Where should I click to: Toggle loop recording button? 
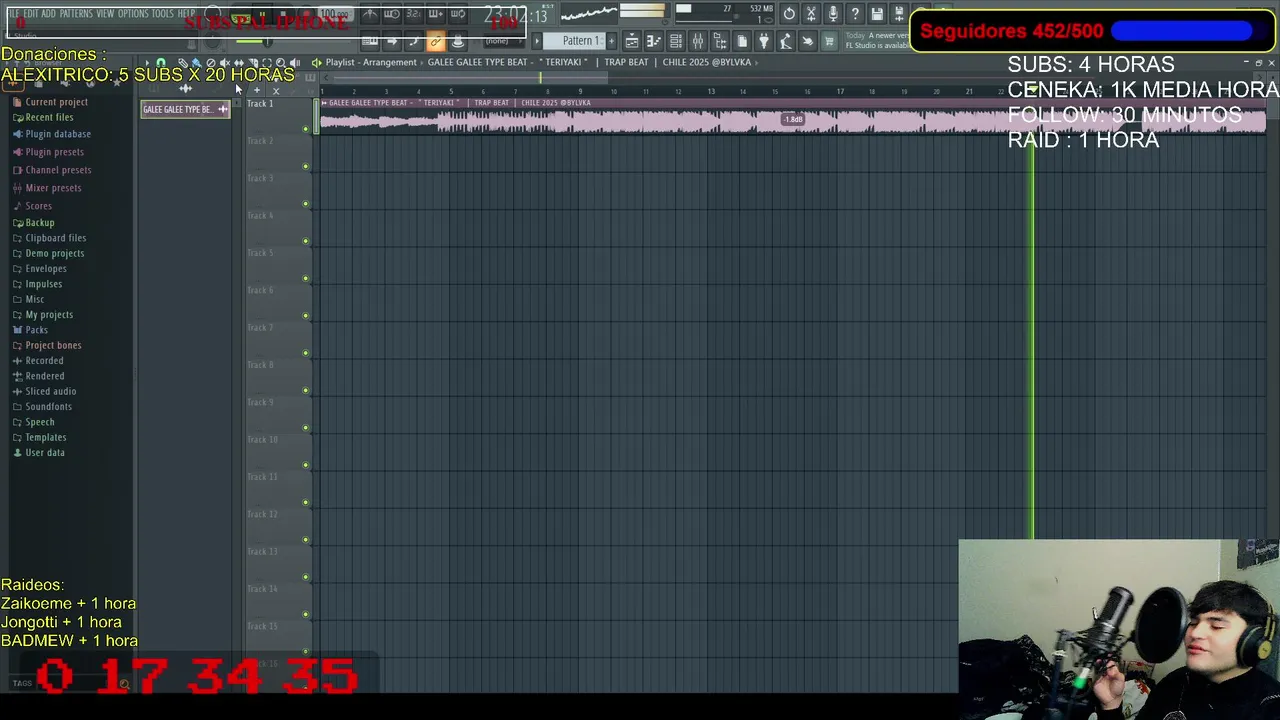coord(457,14)
